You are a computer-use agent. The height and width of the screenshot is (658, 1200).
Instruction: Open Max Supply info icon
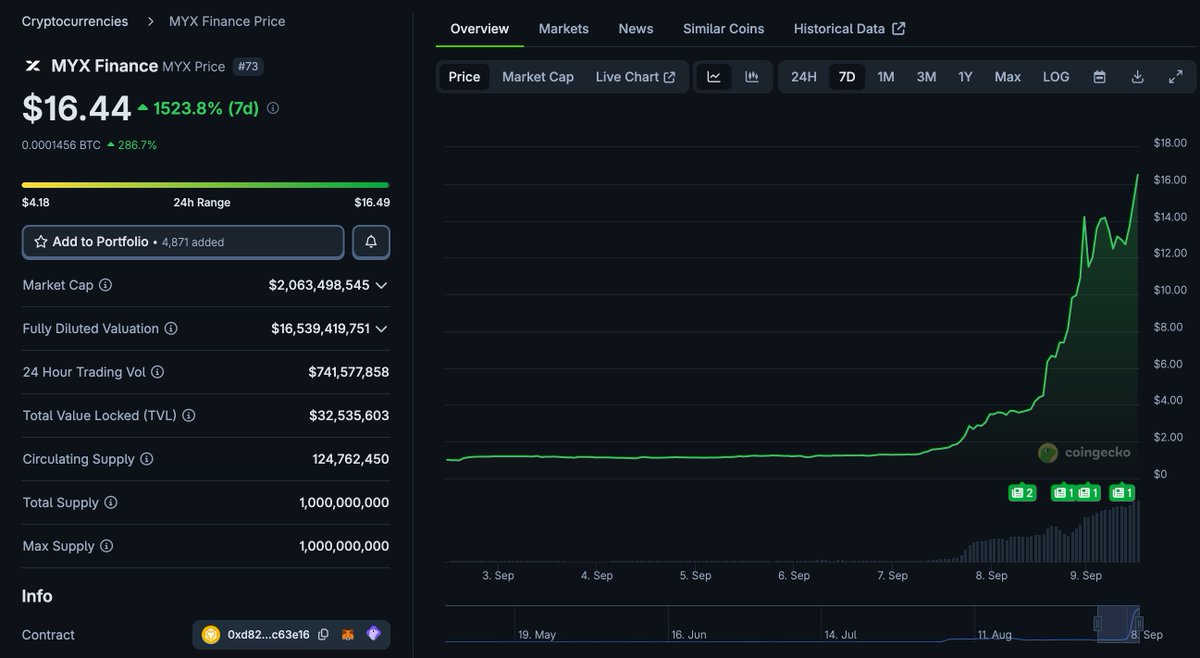coord(106,546)
